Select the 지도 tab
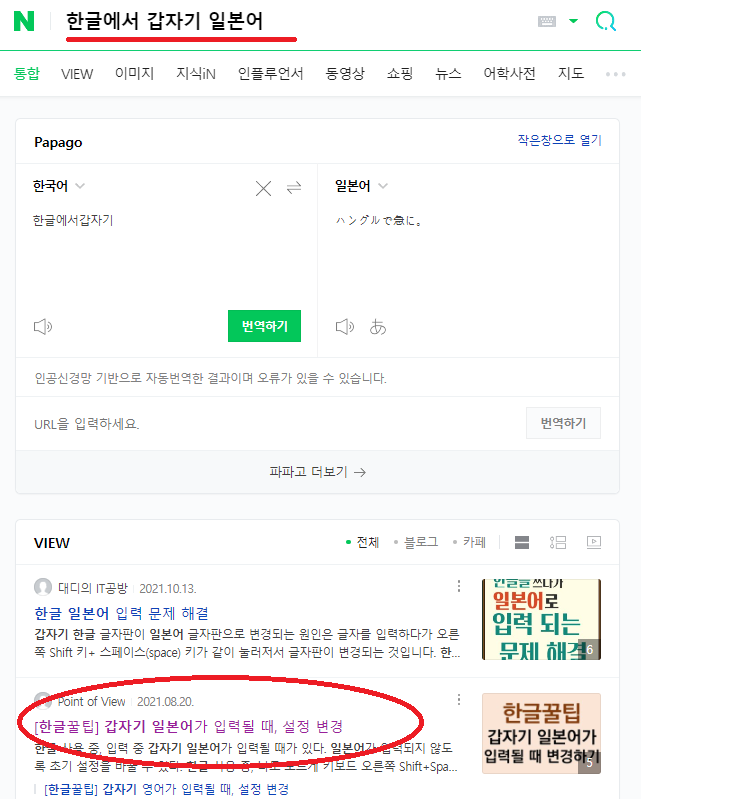The image size is (755, 799). (x=571, y=73)
